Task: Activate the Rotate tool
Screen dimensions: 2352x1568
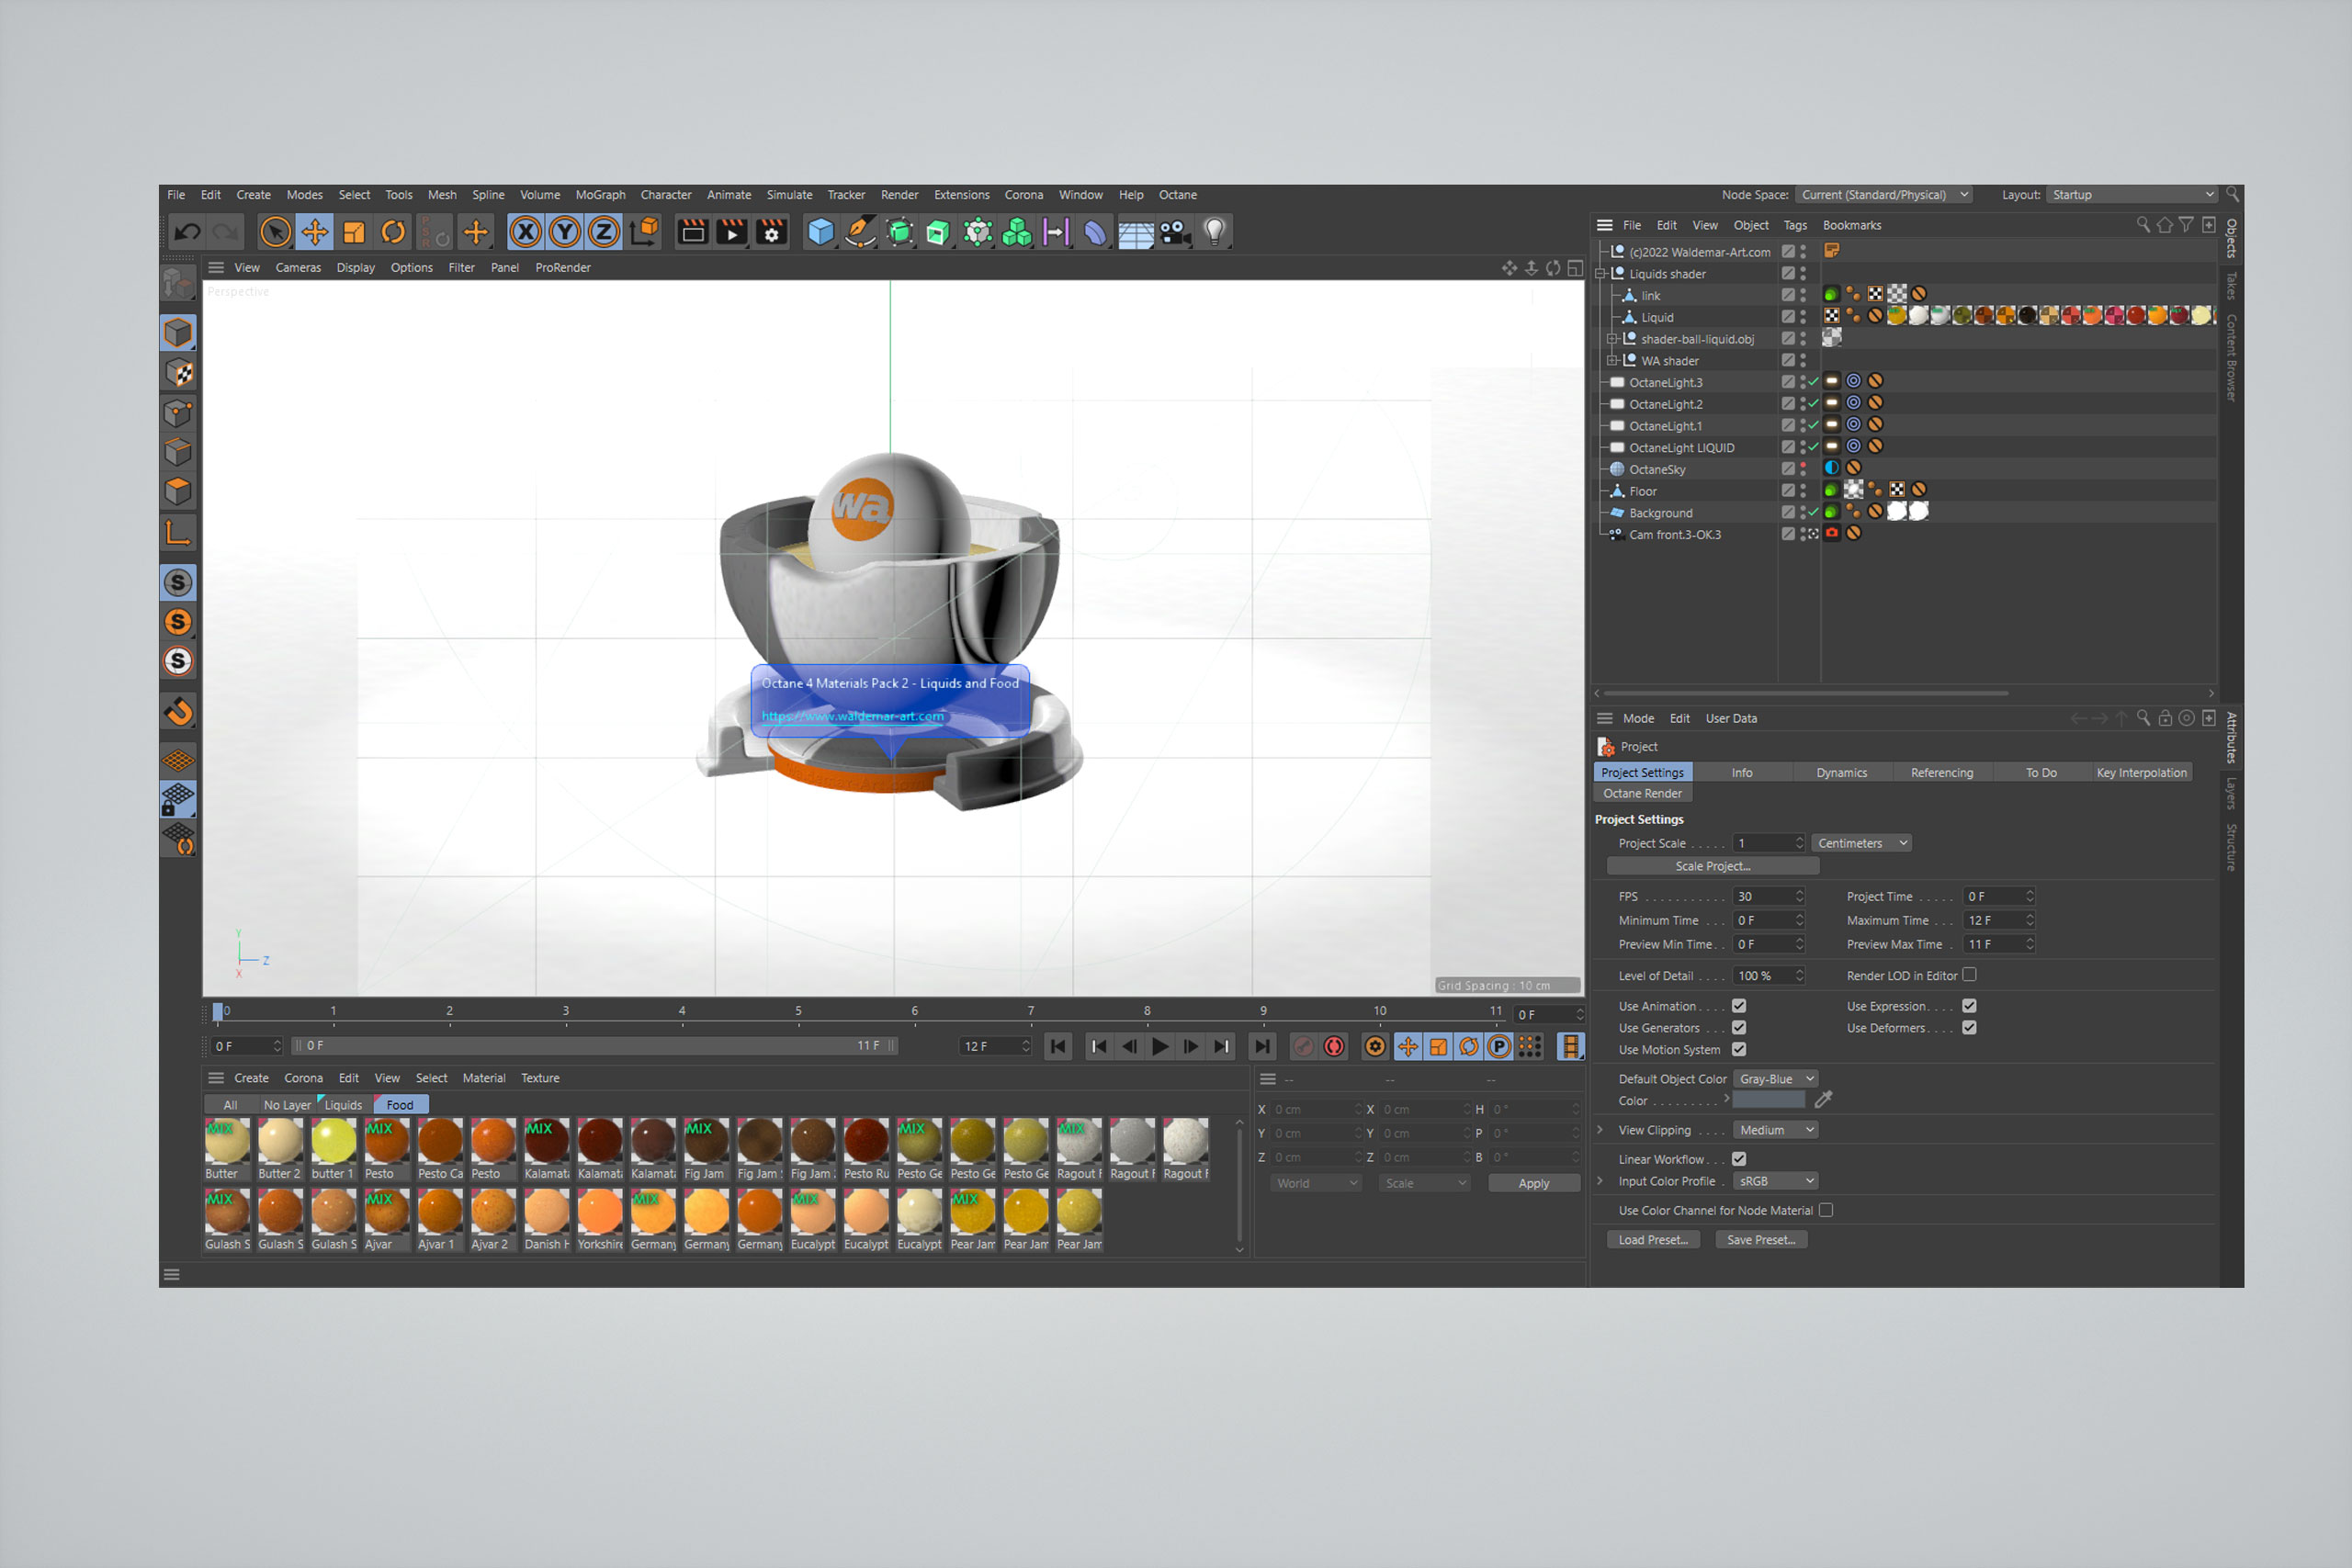Action: (x=393, y=232)
